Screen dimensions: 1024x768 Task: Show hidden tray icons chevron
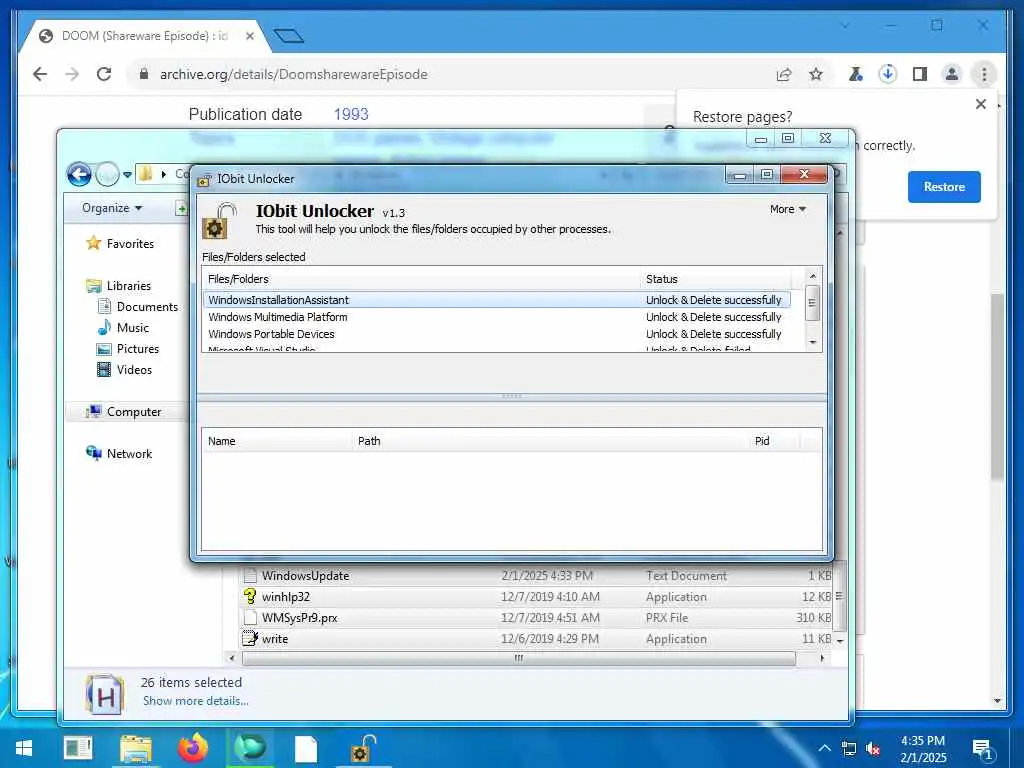824,748
